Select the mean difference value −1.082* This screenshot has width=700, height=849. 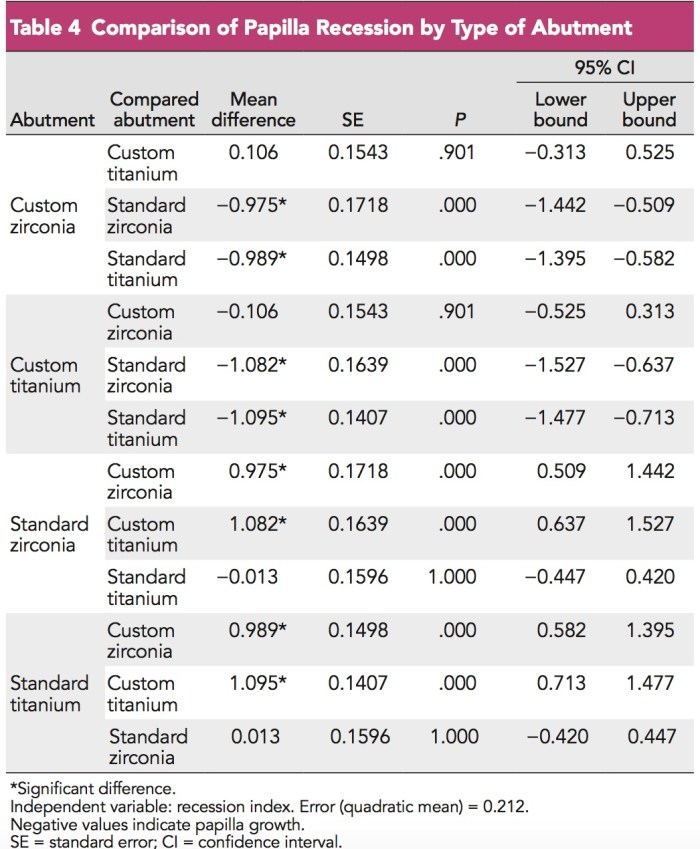click(x=252, y=365)
